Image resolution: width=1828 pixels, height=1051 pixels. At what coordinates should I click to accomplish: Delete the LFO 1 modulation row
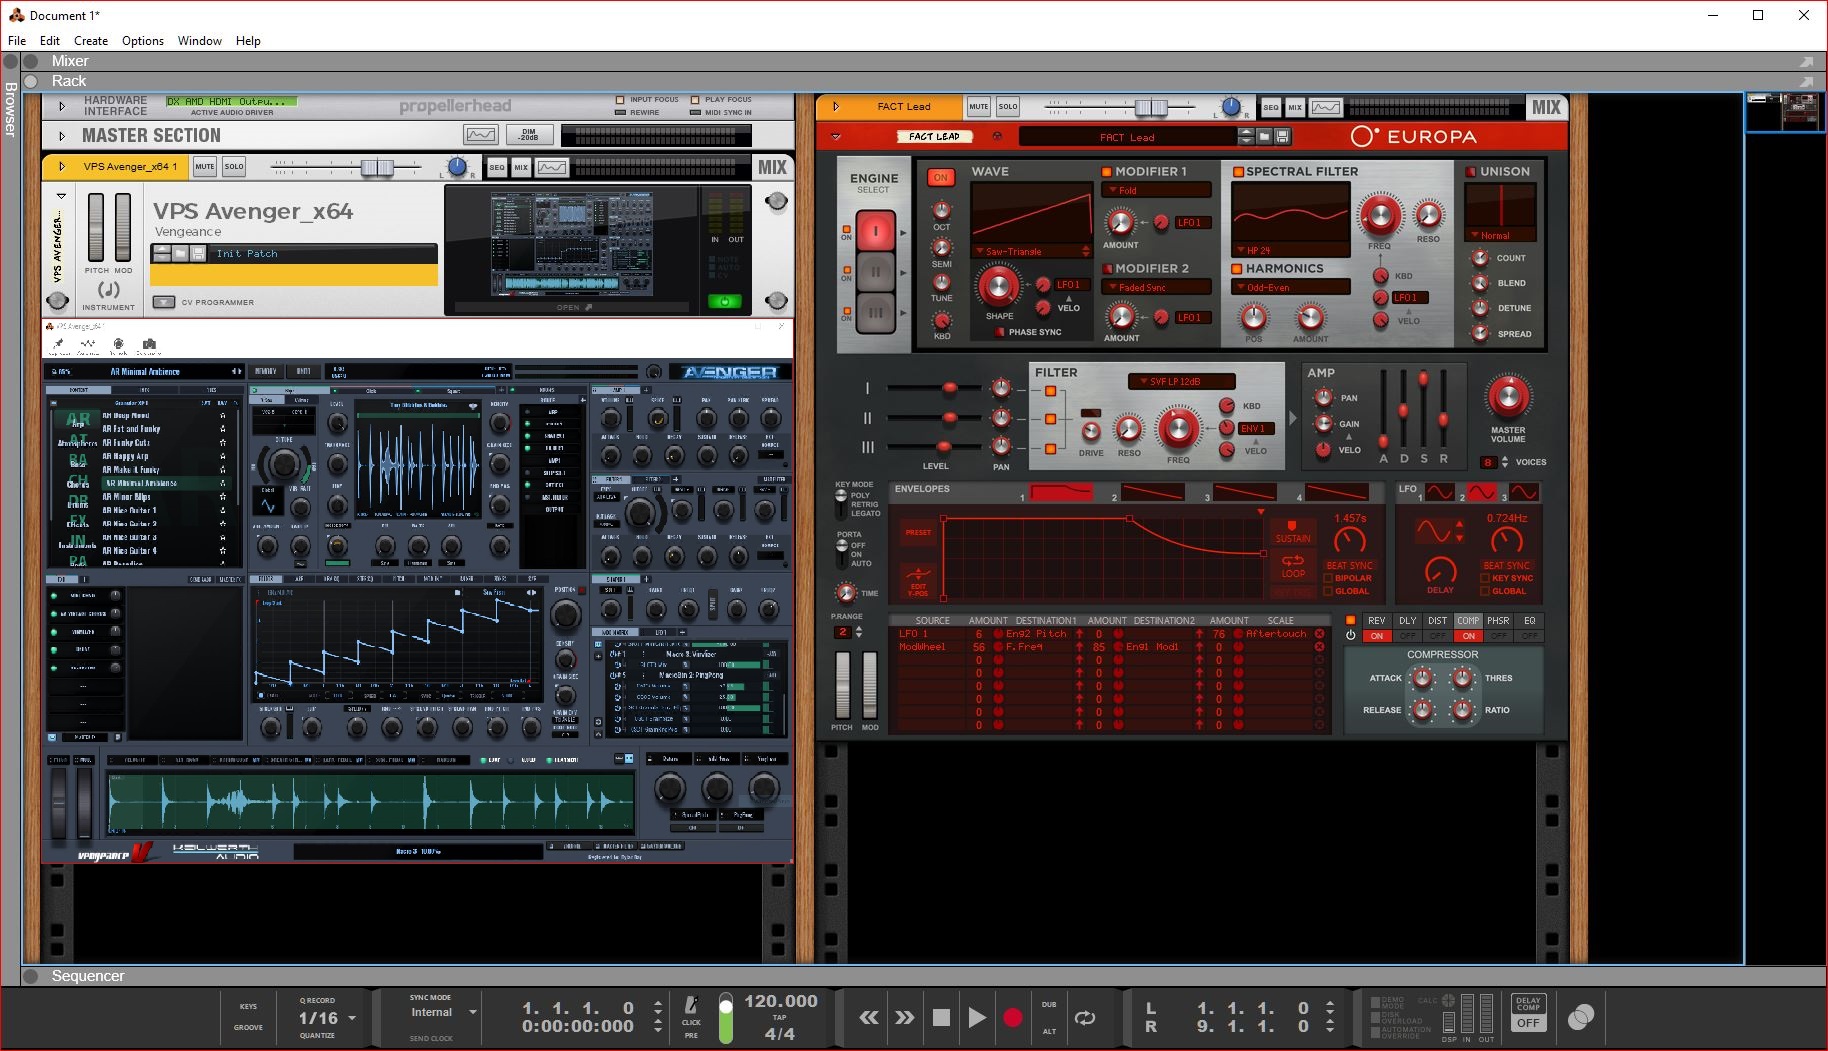[1319, 634]
